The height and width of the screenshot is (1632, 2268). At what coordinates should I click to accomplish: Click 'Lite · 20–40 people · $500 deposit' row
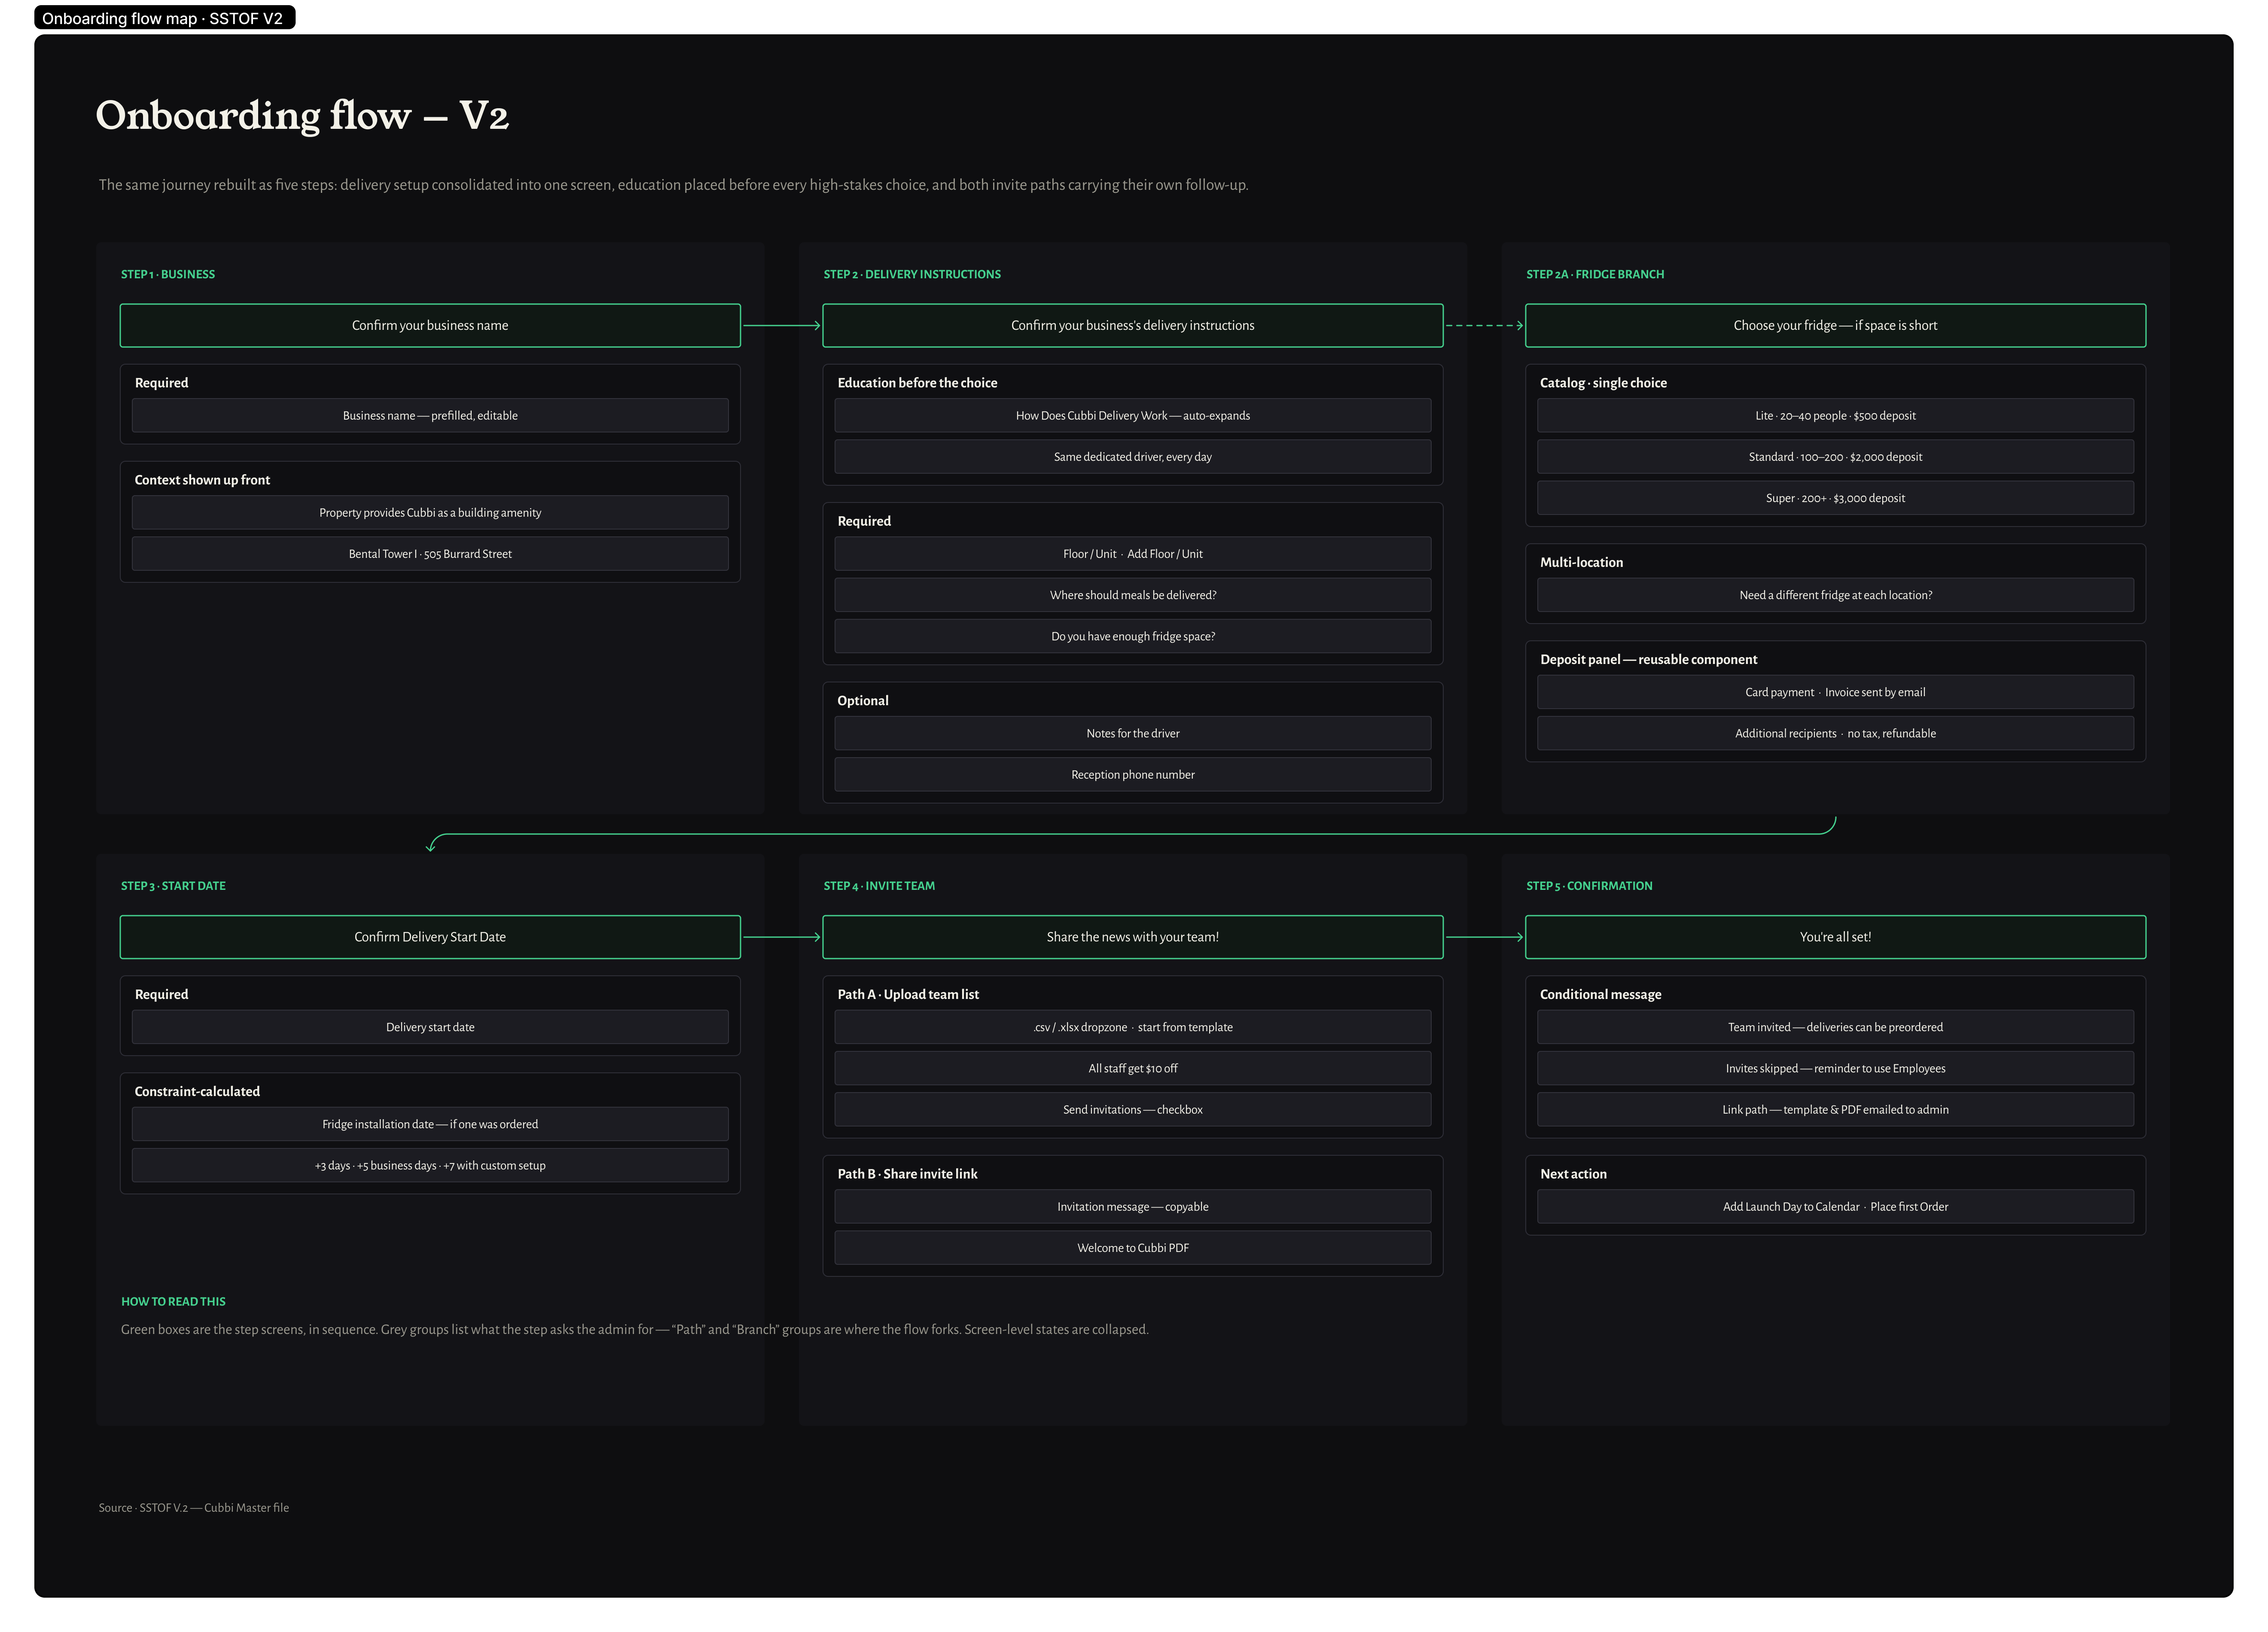1835,416
